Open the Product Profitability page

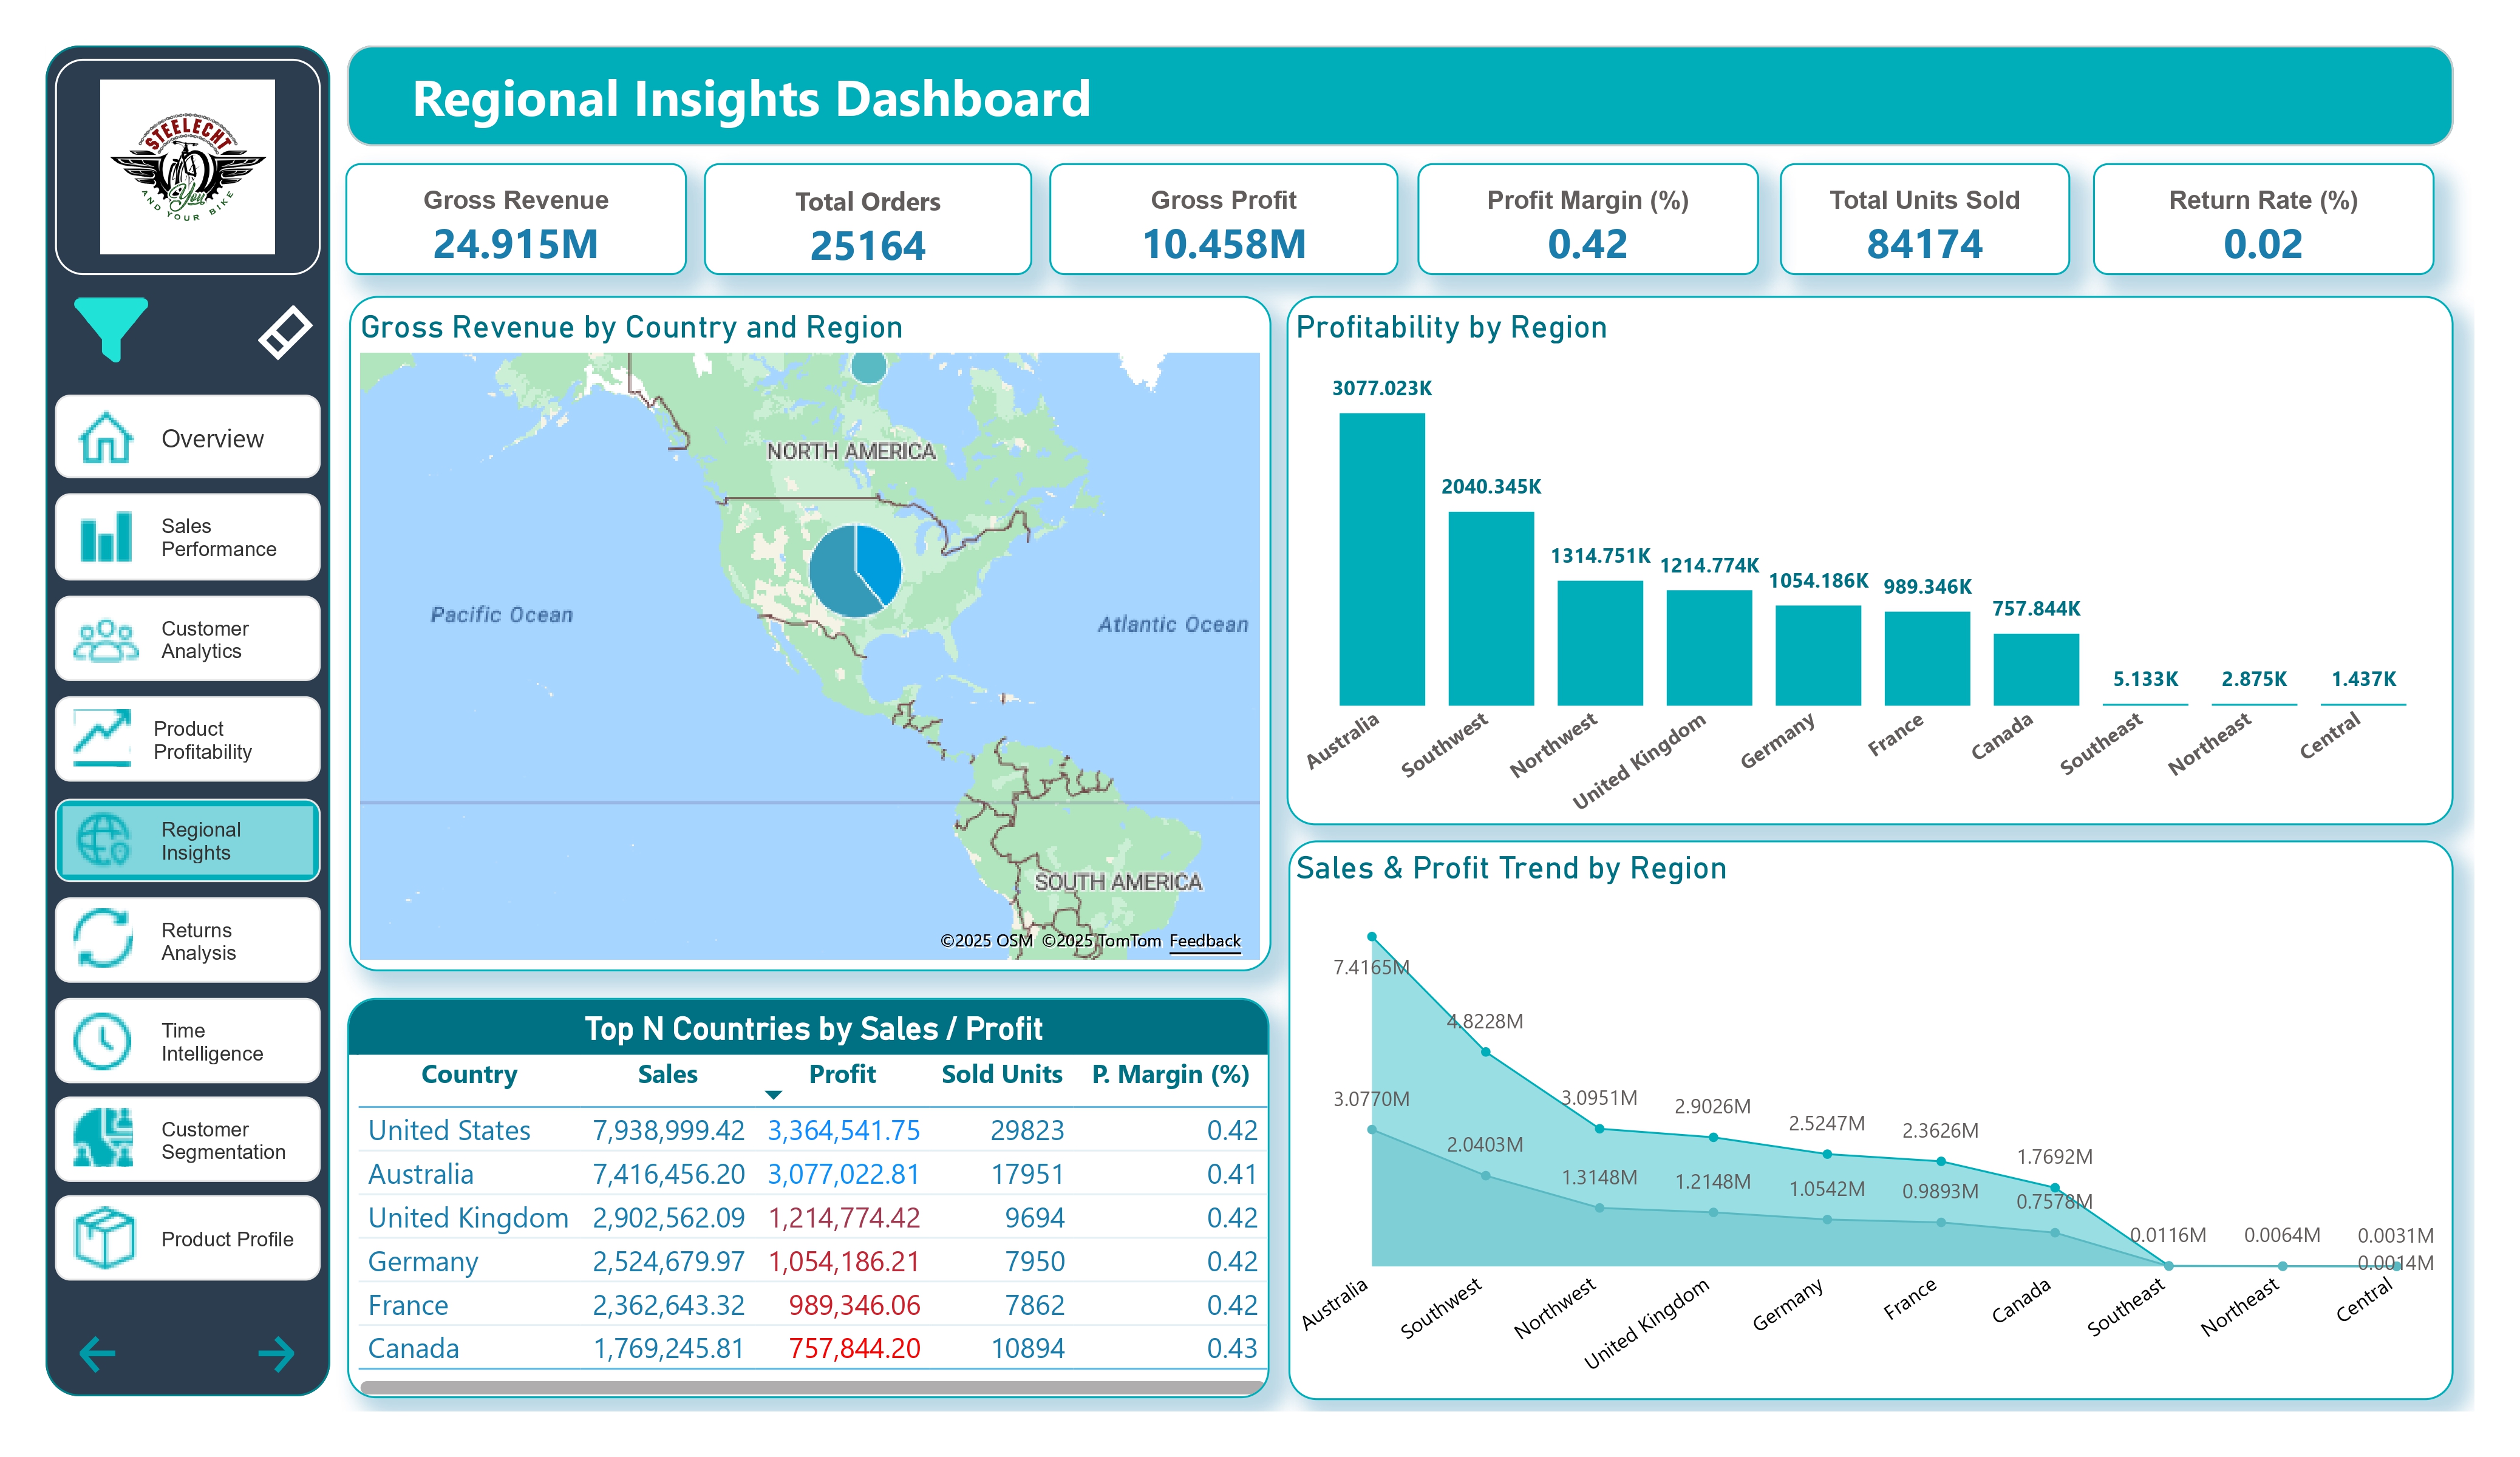click(x=188, y=740)
